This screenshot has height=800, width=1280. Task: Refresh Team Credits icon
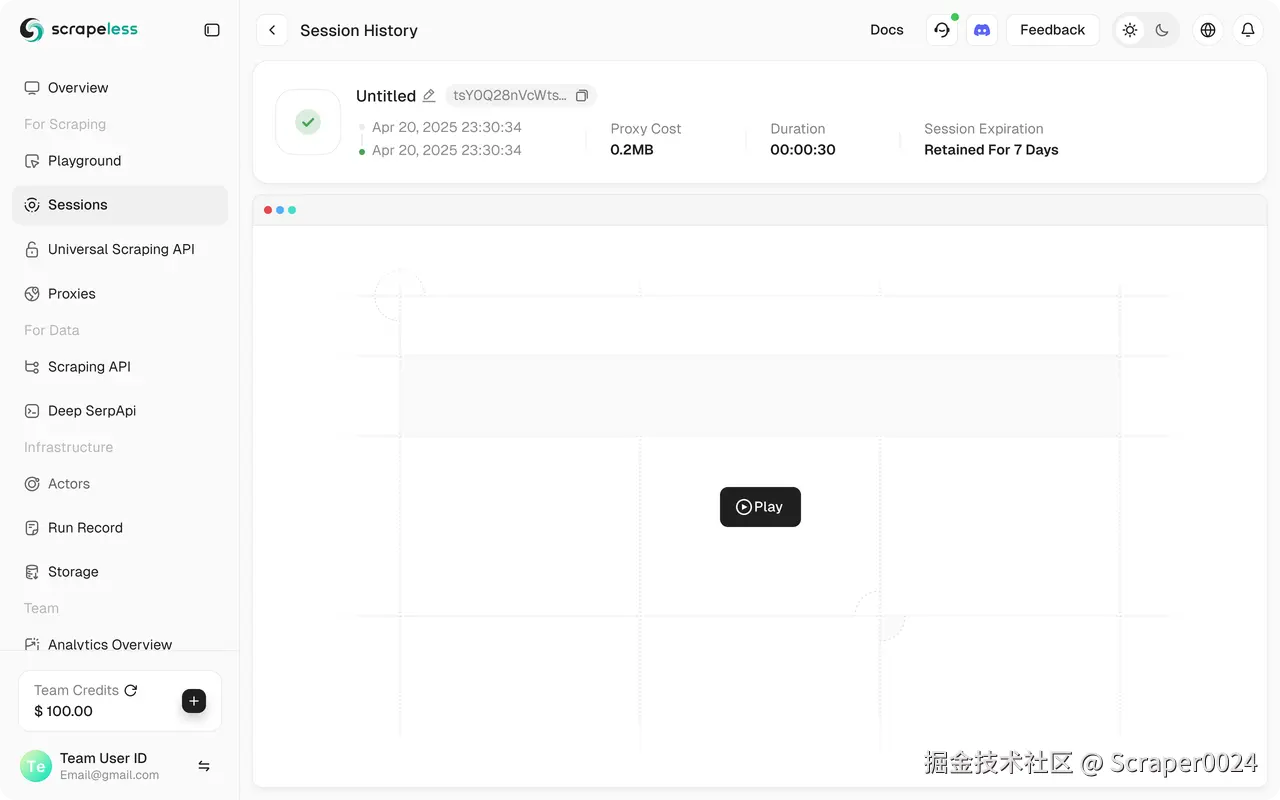(x=131, y=690)
